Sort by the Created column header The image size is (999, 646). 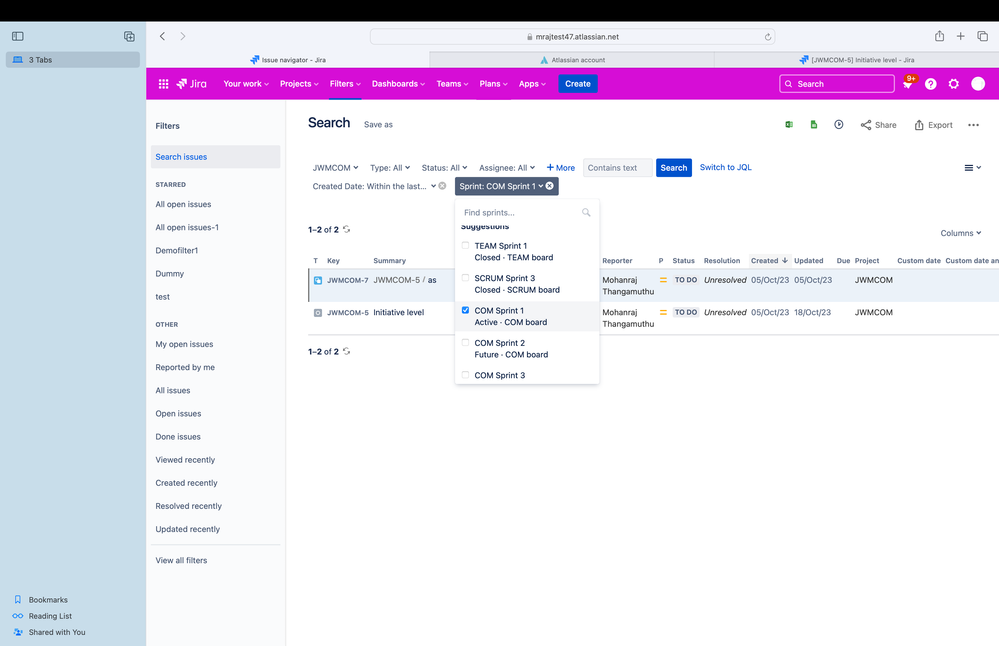pos(769,261)
